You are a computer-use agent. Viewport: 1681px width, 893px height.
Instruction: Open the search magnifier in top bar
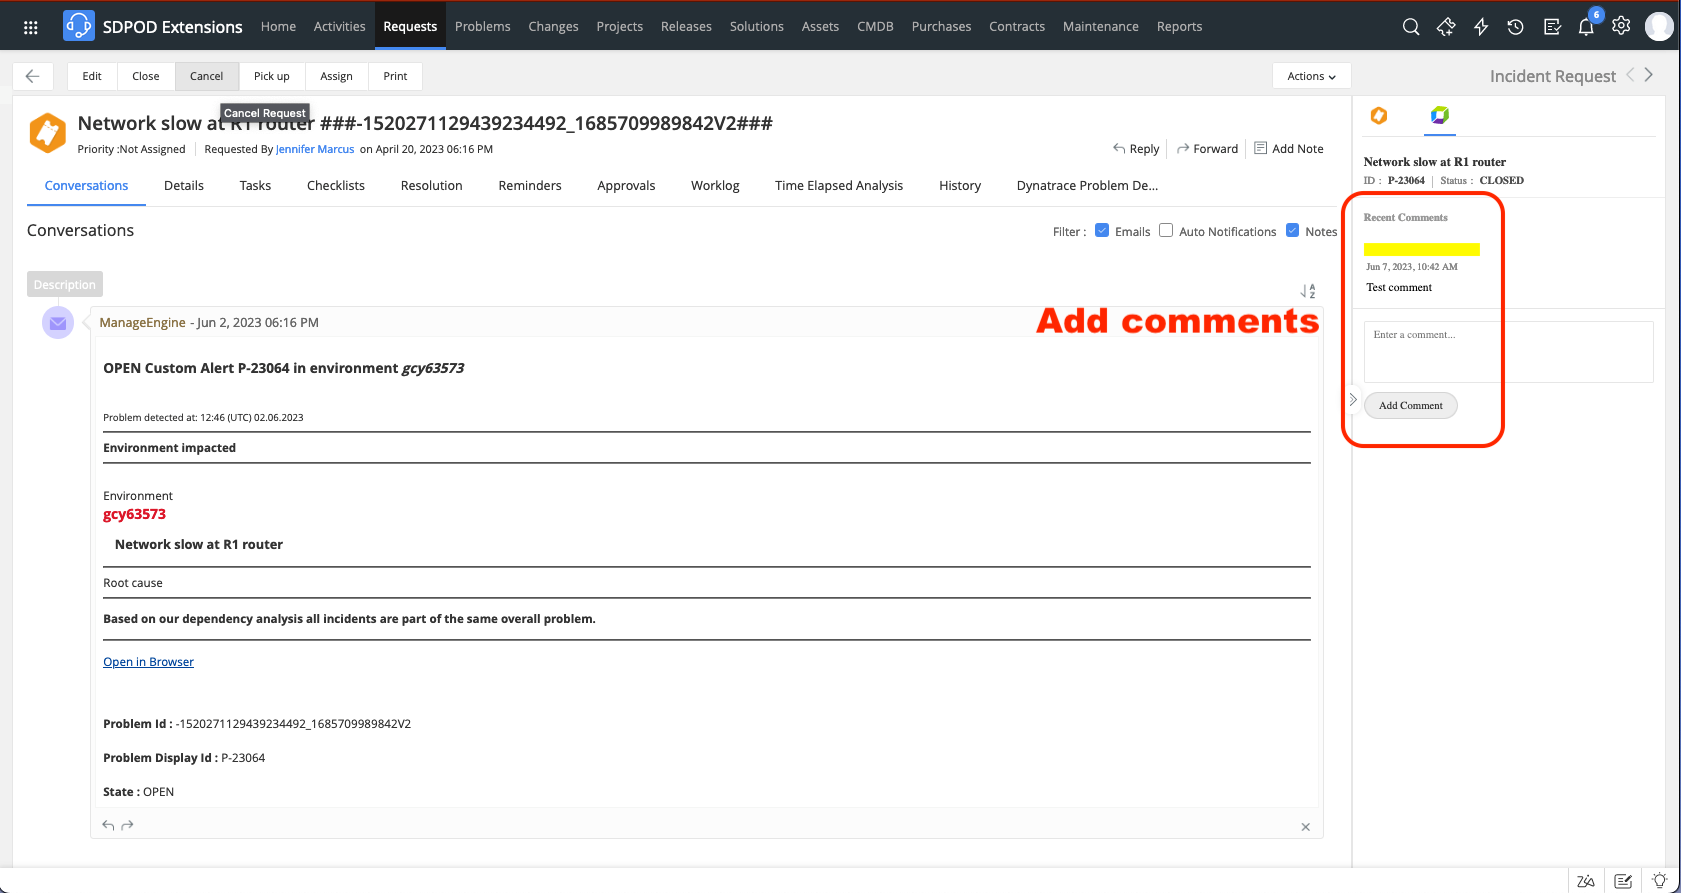coord(1411,27)
